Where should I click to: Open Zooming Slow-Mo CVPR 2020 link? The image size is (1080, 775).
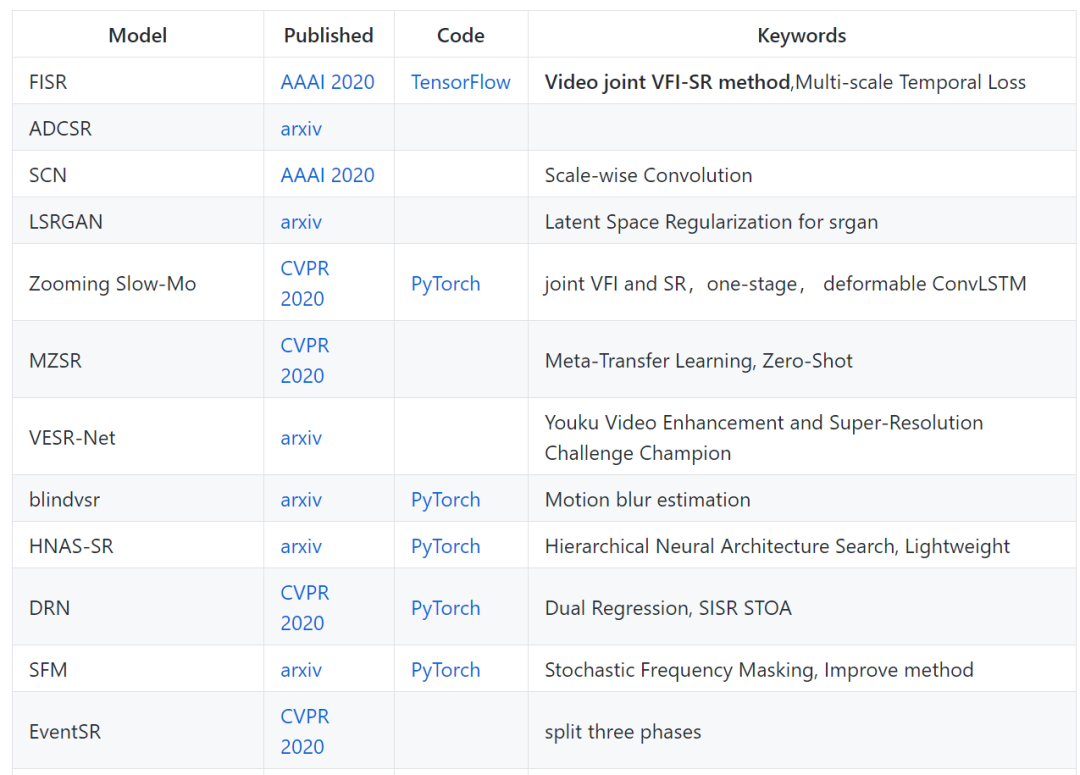click(304, 283)
